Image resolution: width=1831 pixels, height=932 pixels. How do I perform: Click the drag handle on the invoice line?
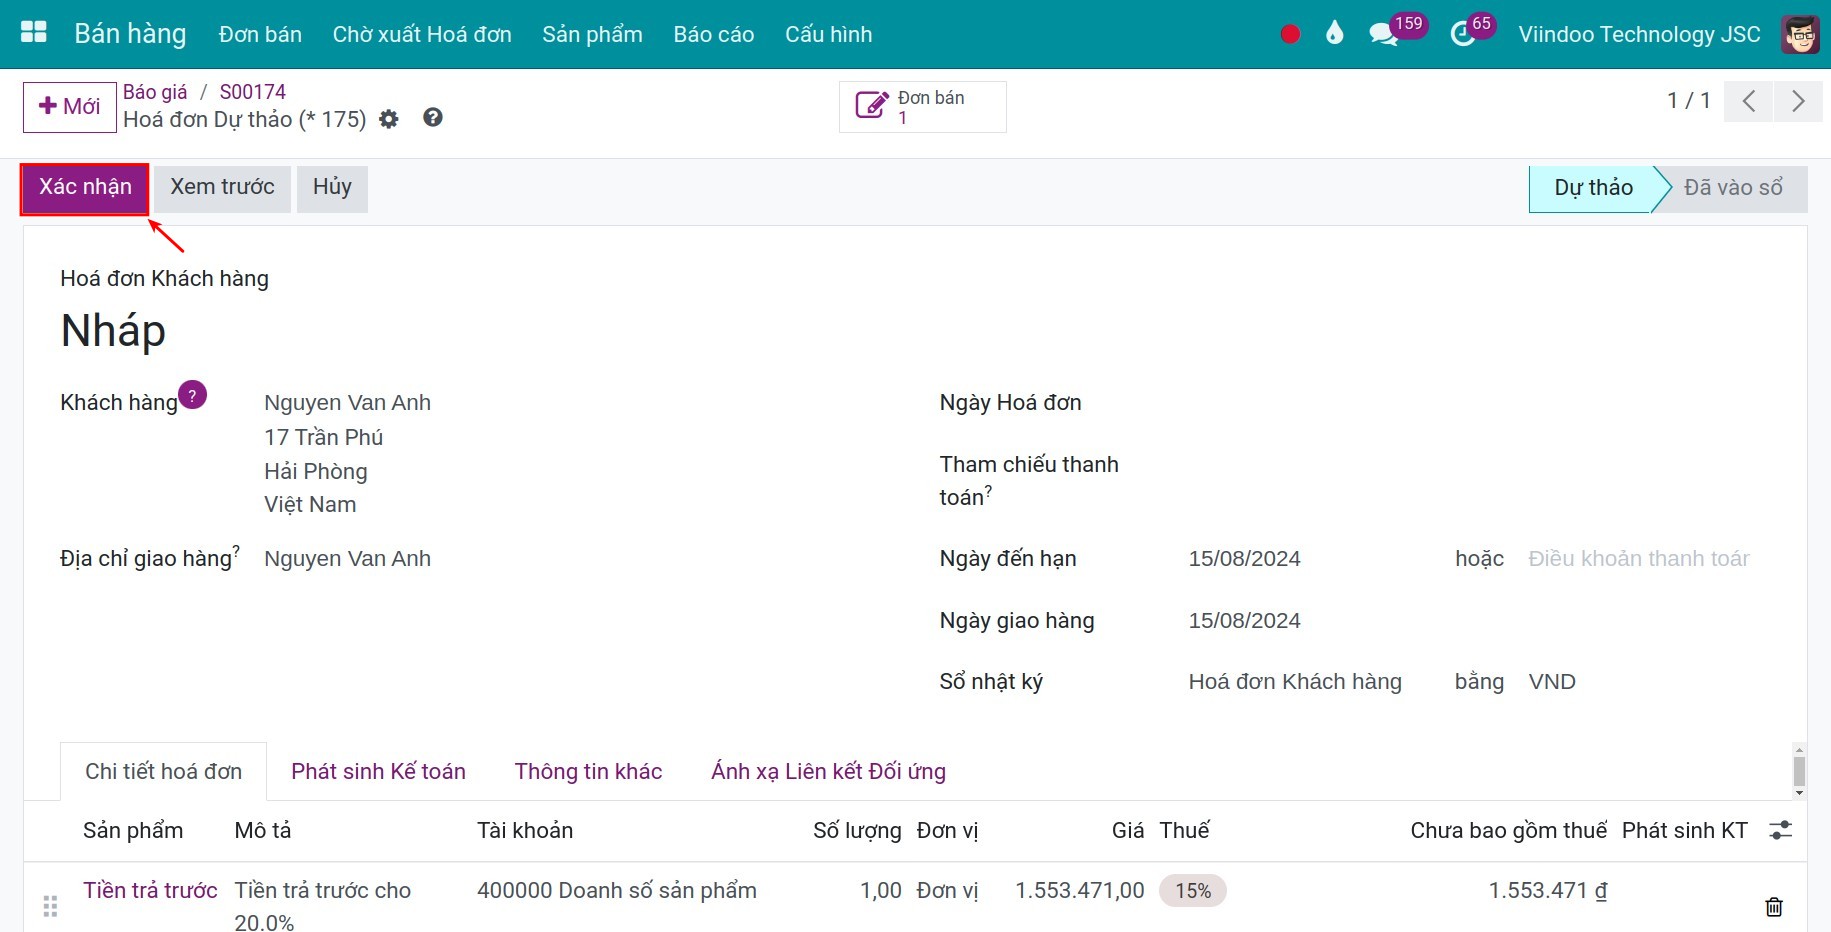(51, 905)
